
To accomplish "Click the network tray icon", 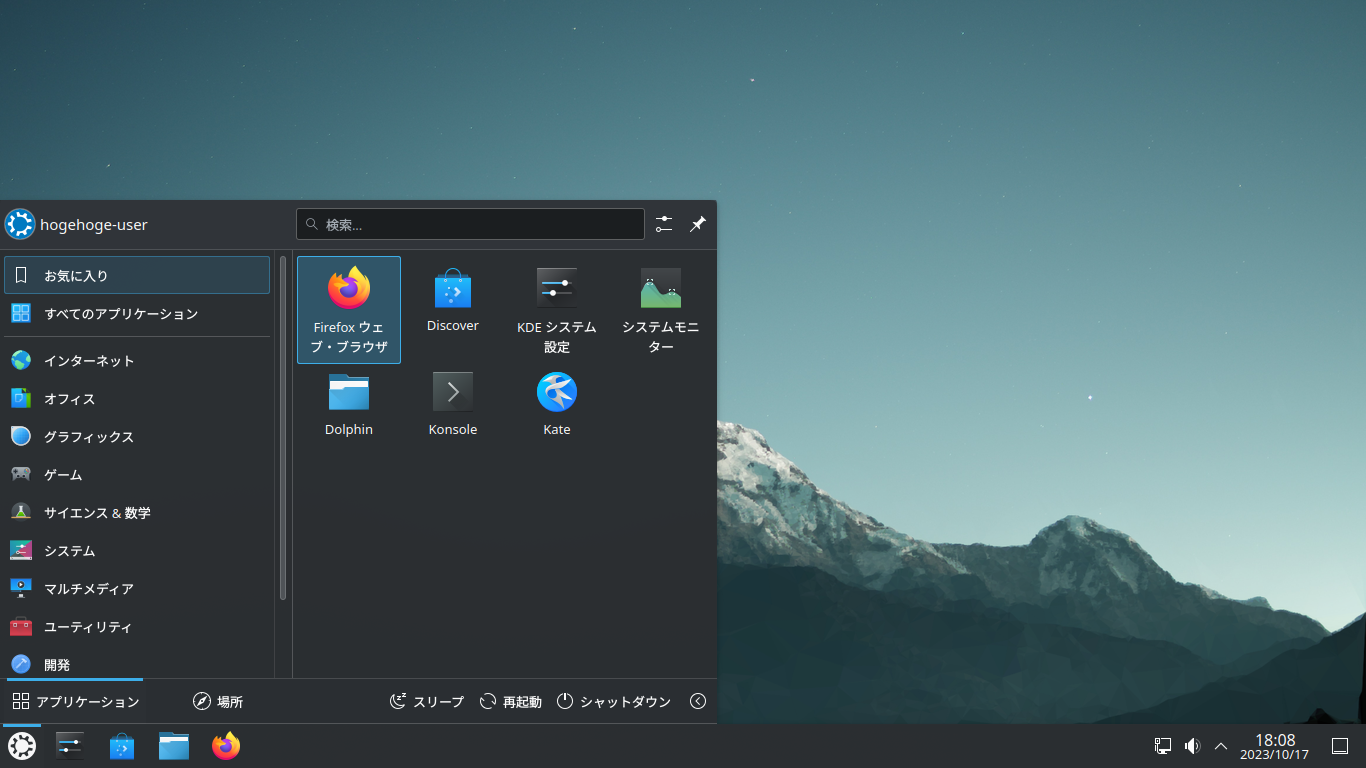I will 1163,746.
